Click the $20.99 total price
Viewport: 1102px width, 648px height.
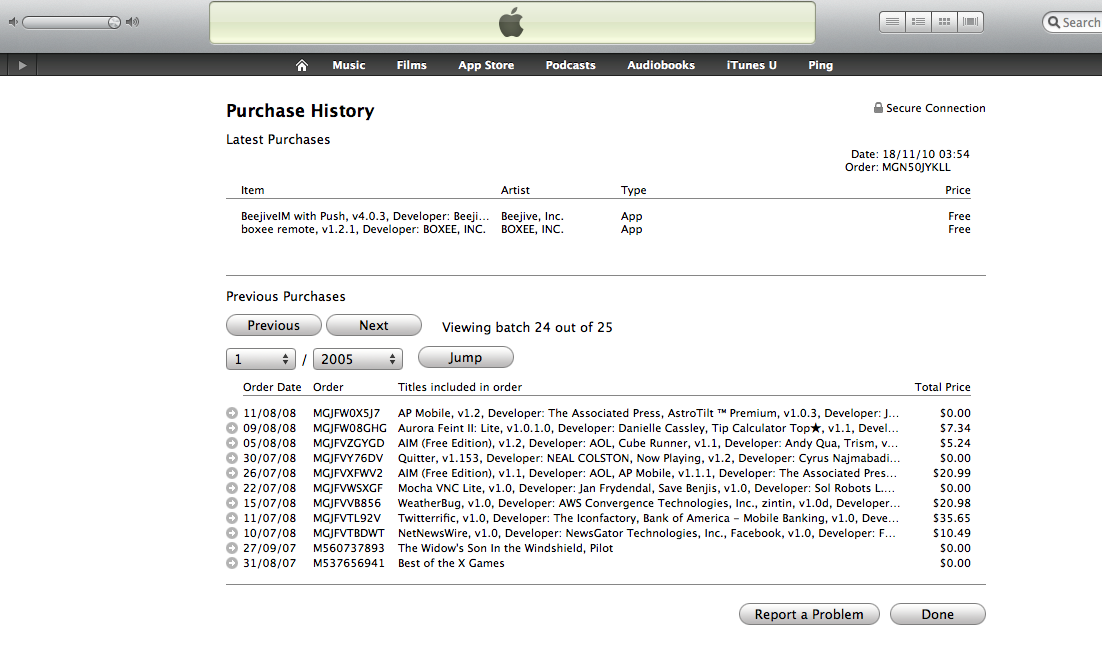point(952,473)
